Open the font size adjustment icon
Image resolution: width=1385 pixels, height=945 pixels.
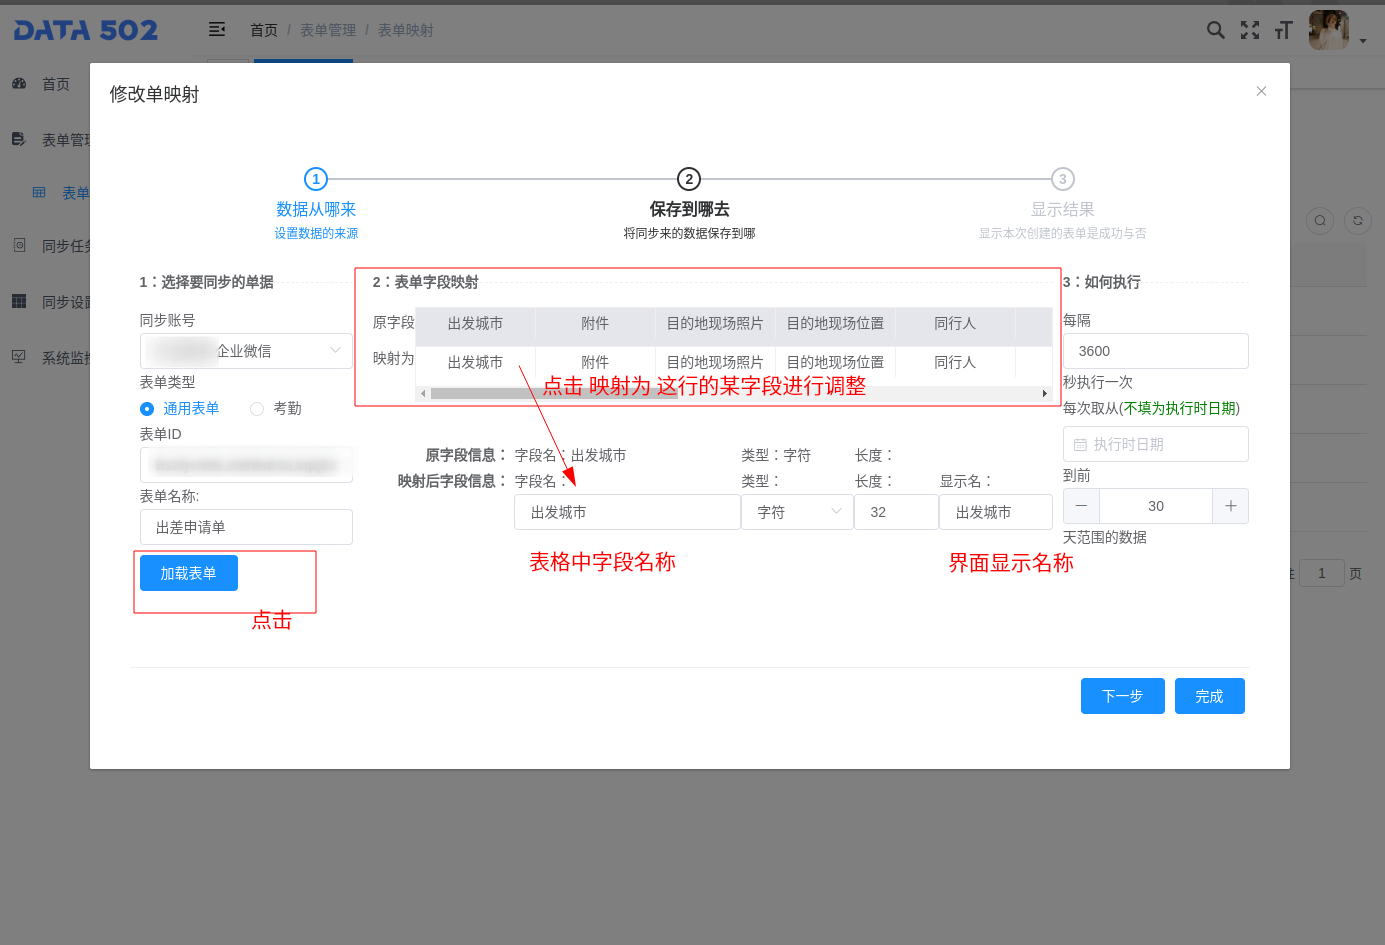1283,30
